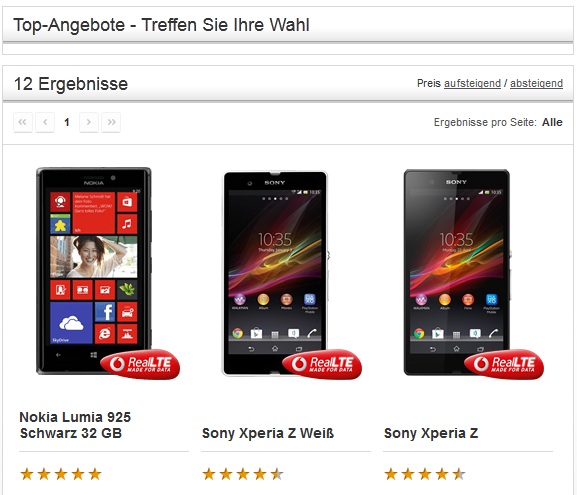
Task: Sort price descending via absteigend link
Action: [536, 84]
